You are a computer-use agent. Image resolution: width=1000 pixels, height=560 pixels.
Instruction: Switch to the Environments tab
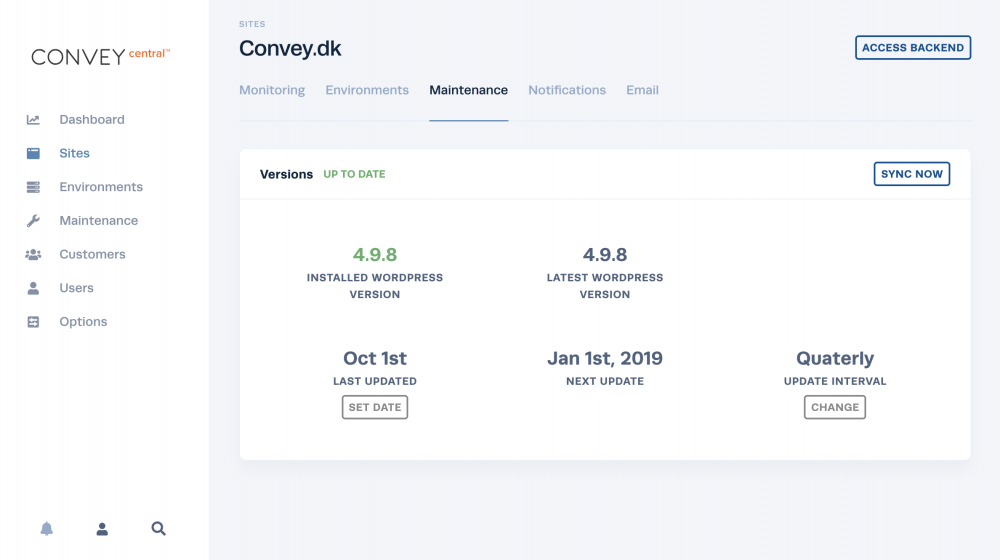(x=367, y=90)
